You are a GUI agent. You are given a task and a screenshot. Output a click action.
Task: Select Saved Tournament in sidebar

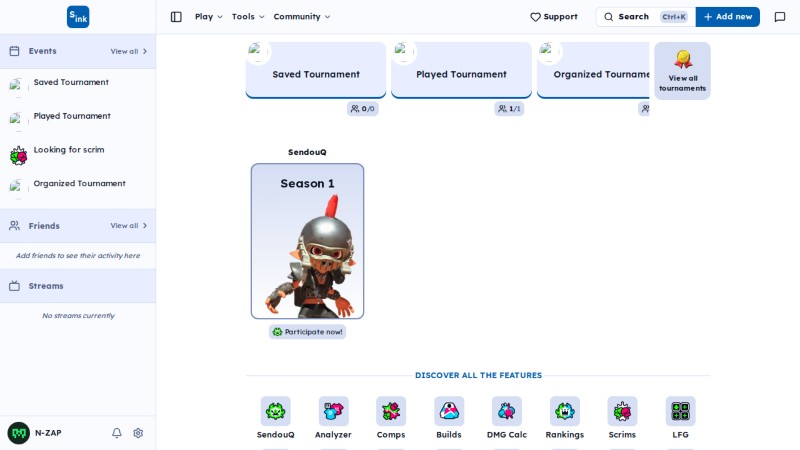click(x=71, y=82)
